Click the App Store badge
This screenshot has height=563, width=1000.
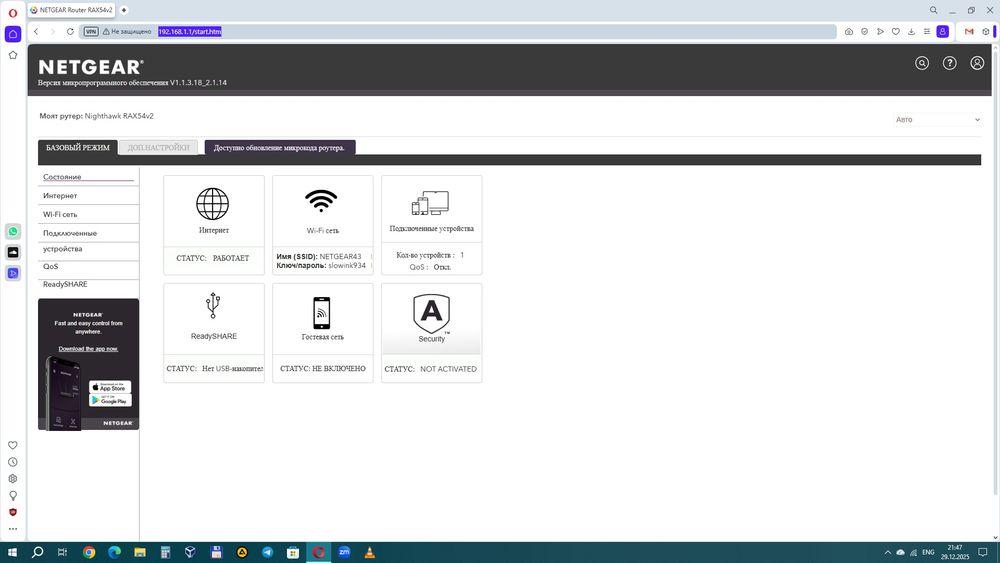coord(110,386)
